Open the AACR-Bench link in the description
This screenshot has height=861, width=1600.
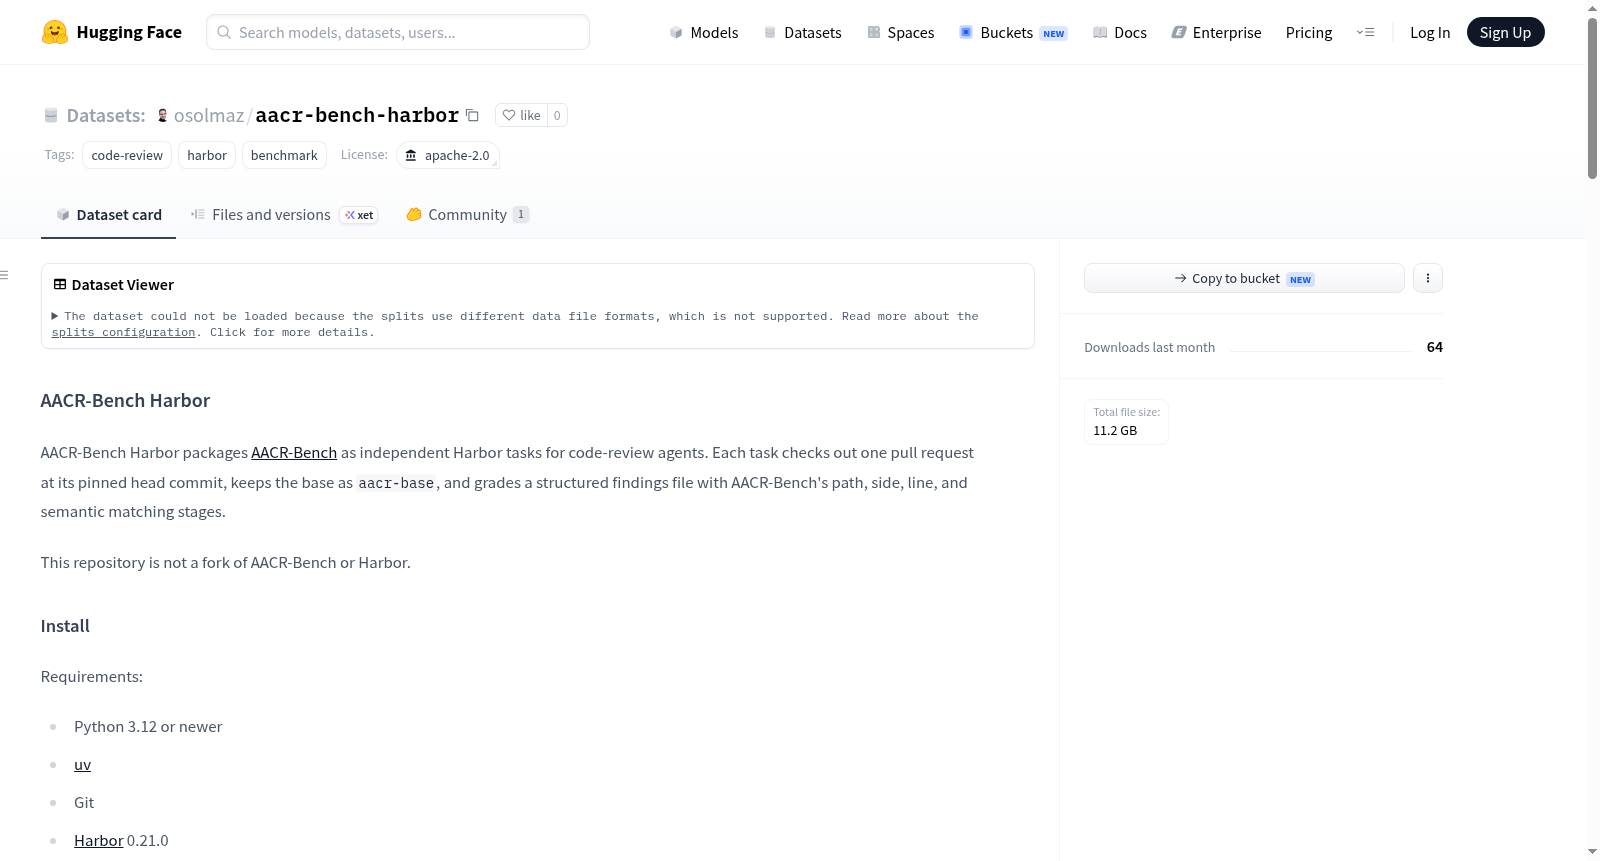[x=294, y=453]
